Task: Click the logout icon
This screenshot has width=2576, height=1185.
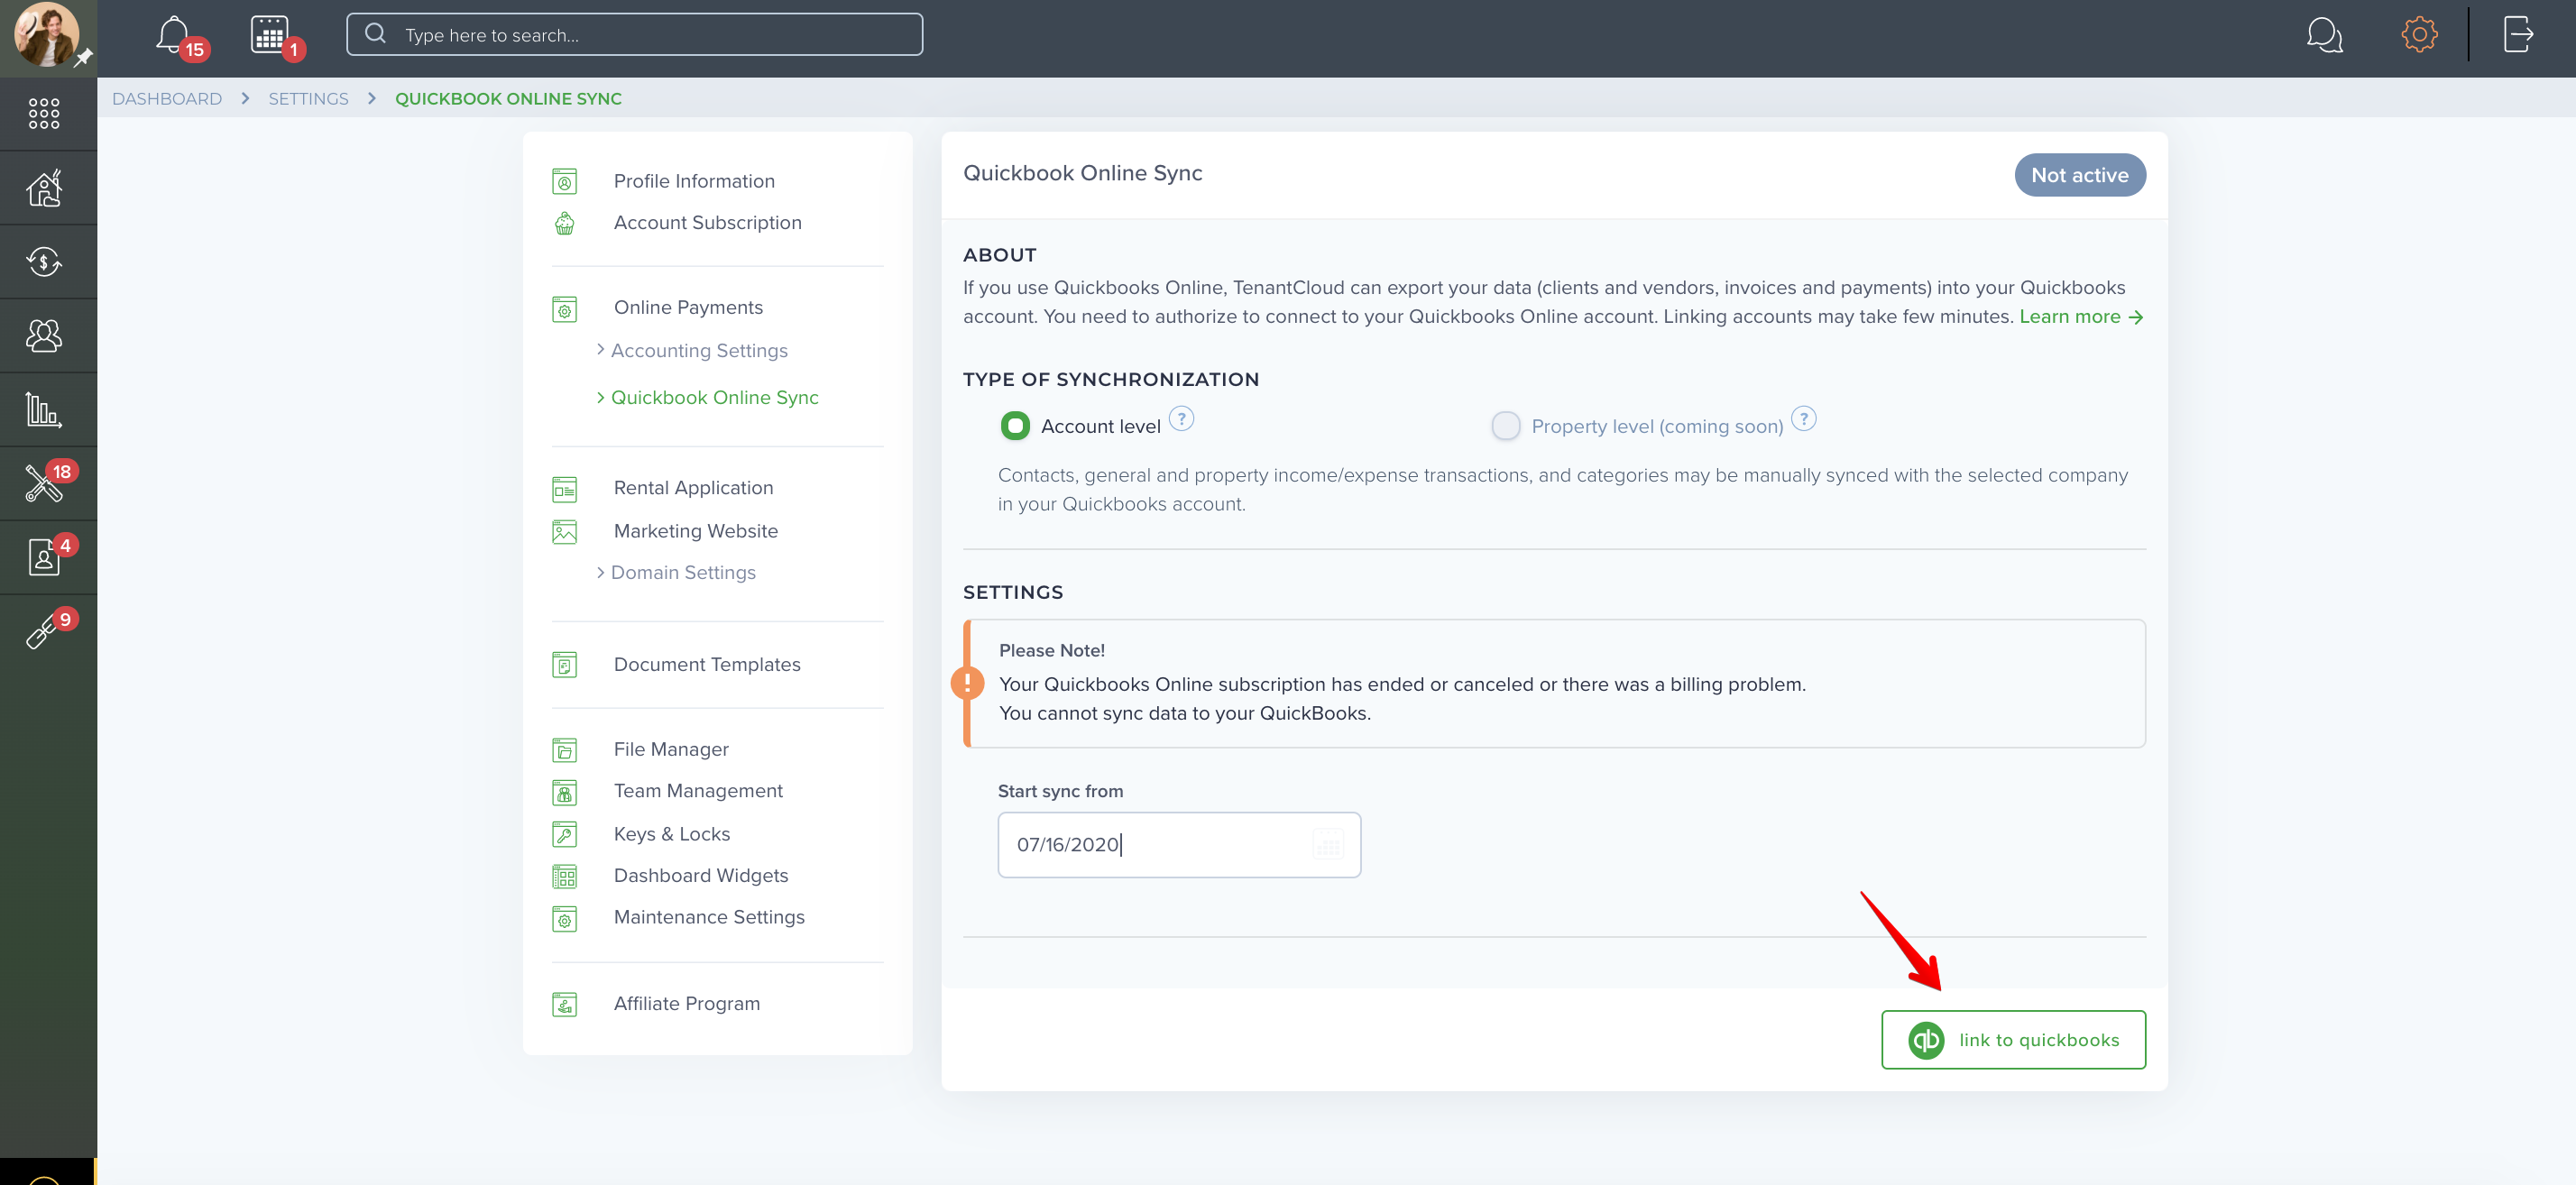Action: tap(2518, 35)
